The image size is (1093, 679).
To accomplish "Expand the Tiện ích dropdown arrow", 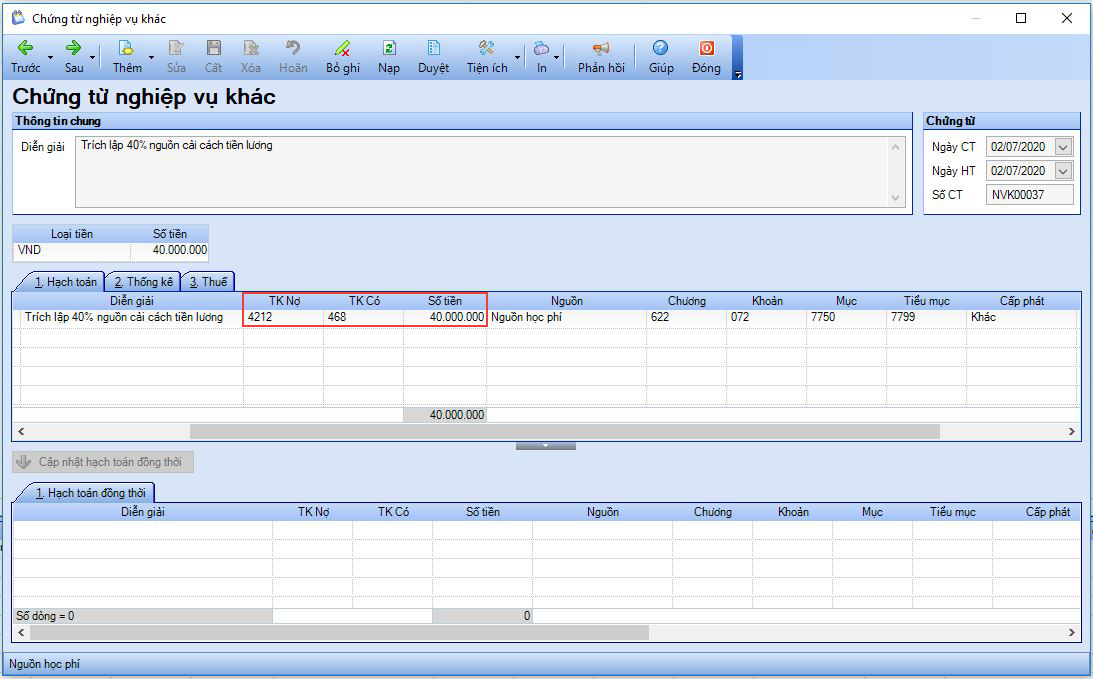I will pos(517,57).
